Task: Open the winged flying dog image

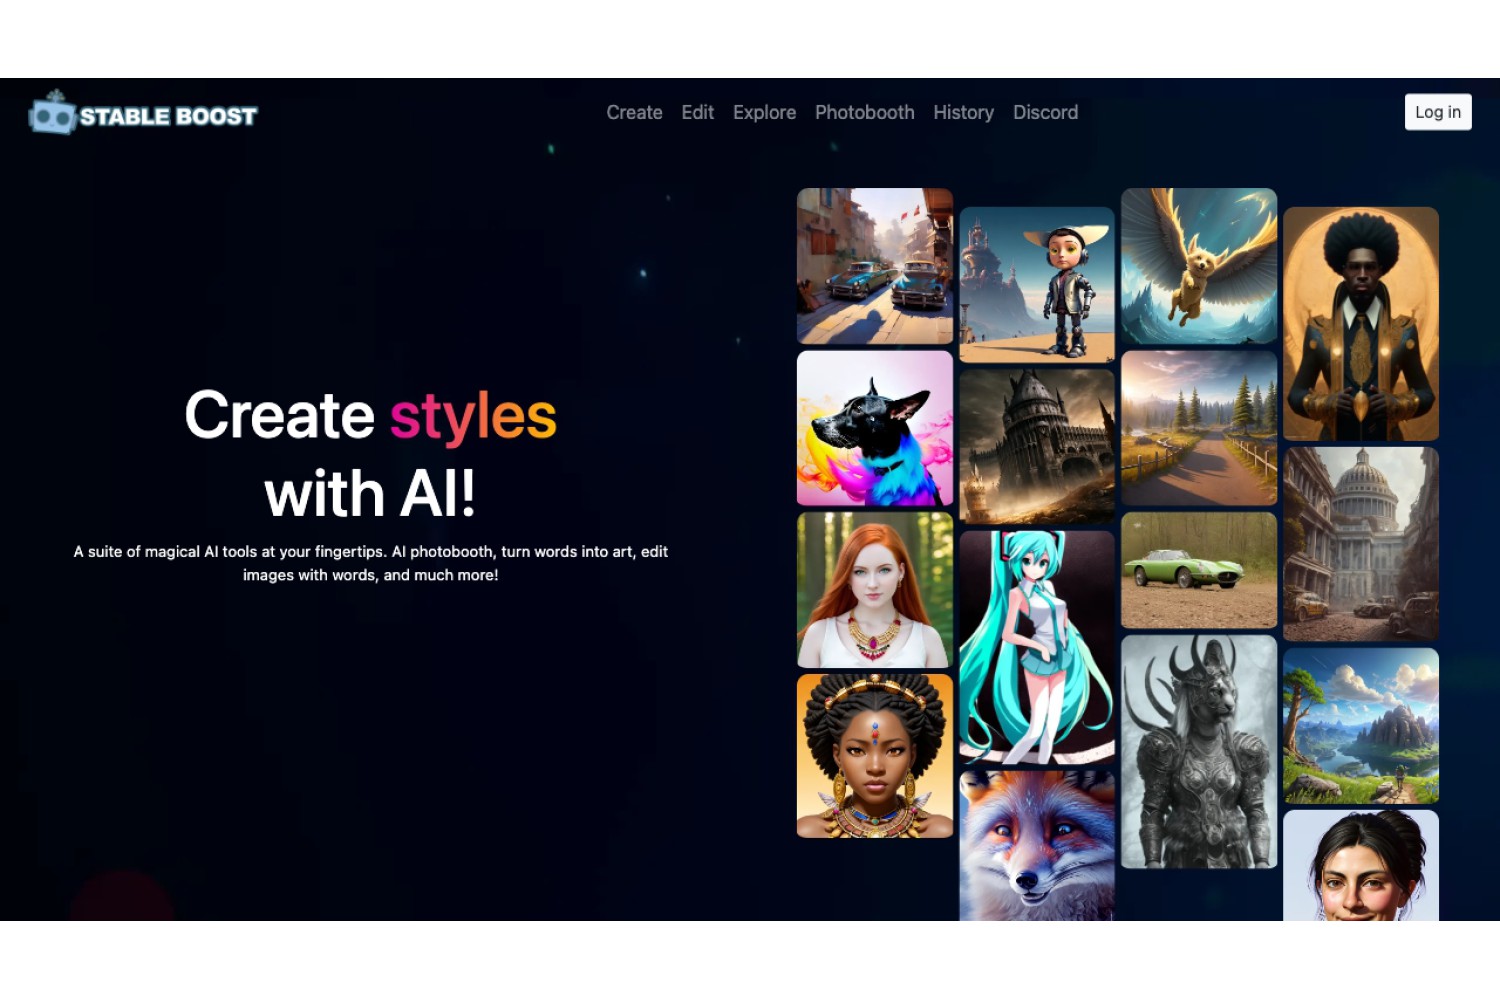Action: pos(1199,266)
